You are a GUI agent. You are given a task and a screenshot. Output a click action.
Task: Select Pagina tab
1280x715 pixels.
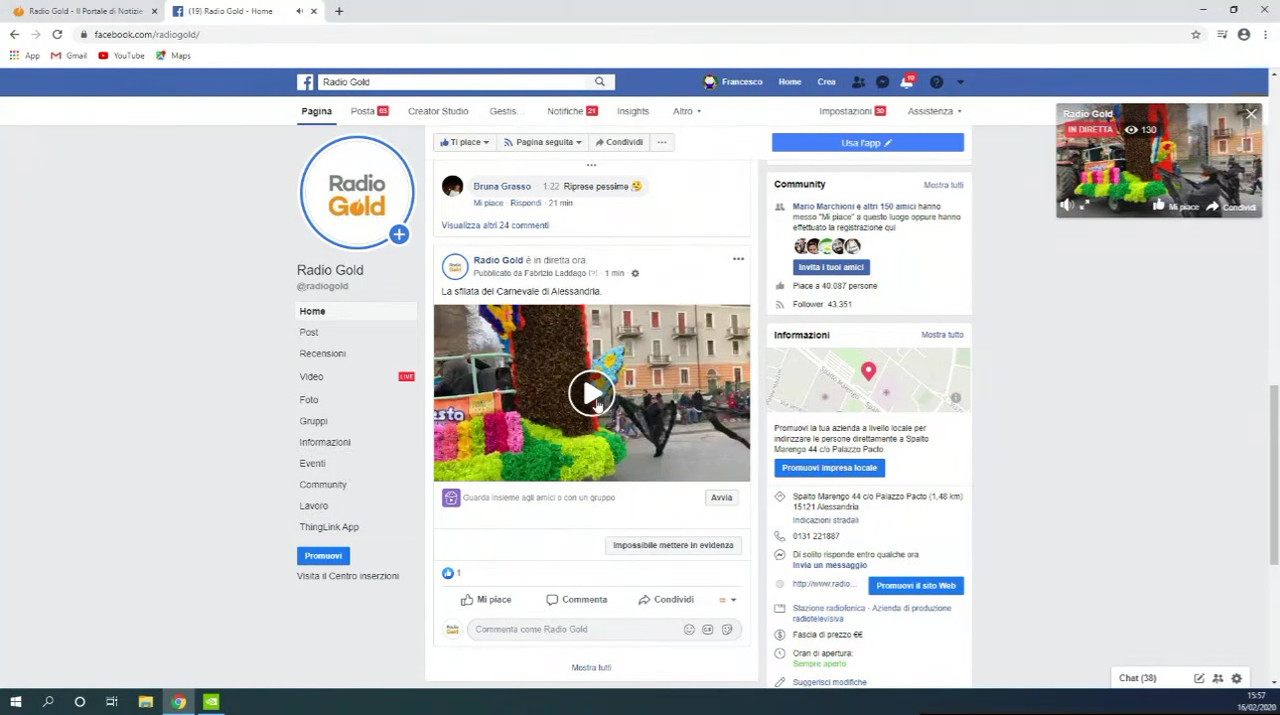(317, 111)
